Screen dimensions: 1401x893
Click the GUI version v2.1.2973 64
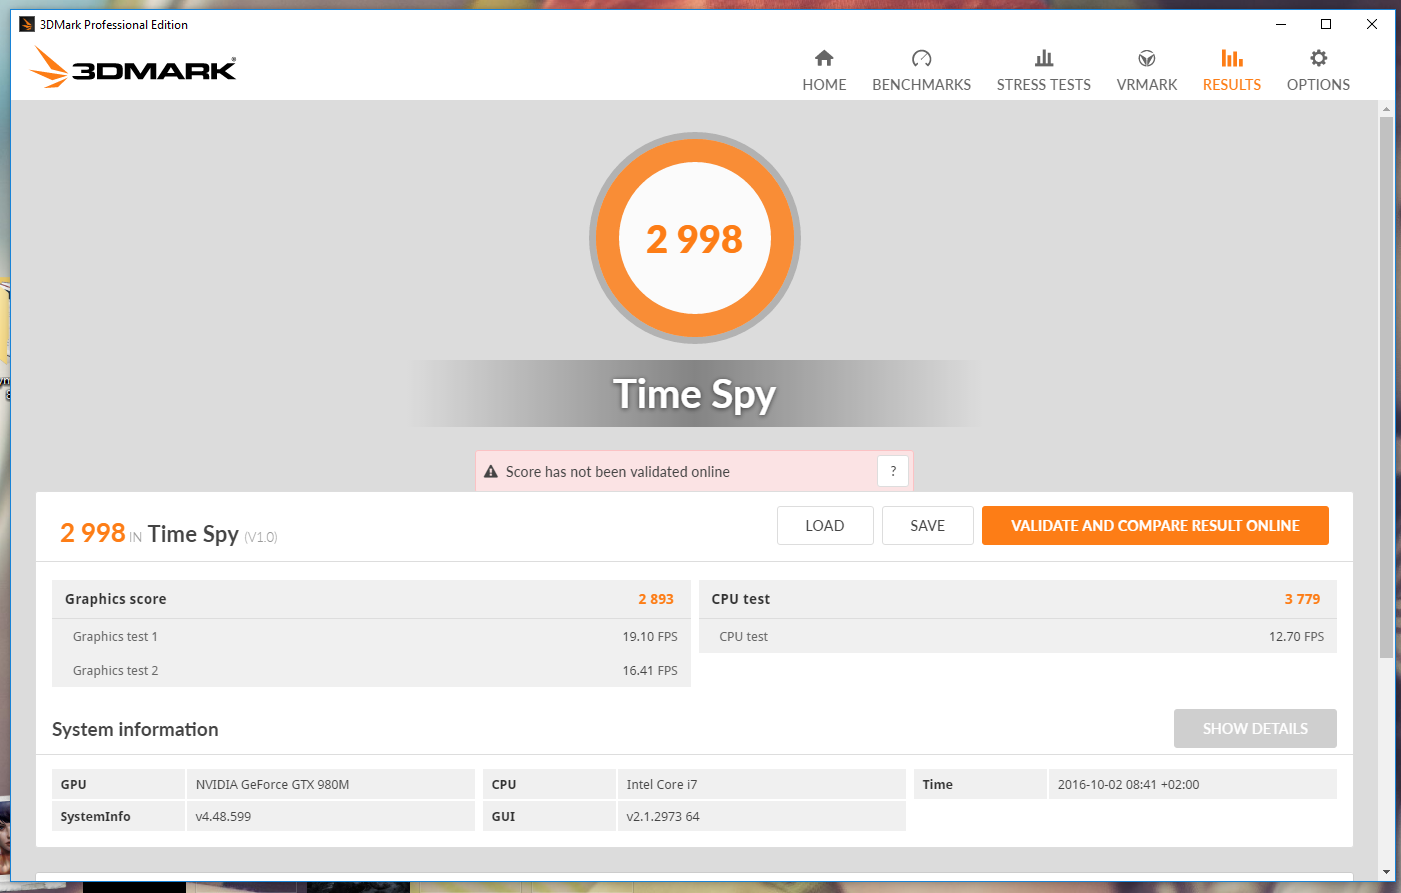tap(663, 817)
